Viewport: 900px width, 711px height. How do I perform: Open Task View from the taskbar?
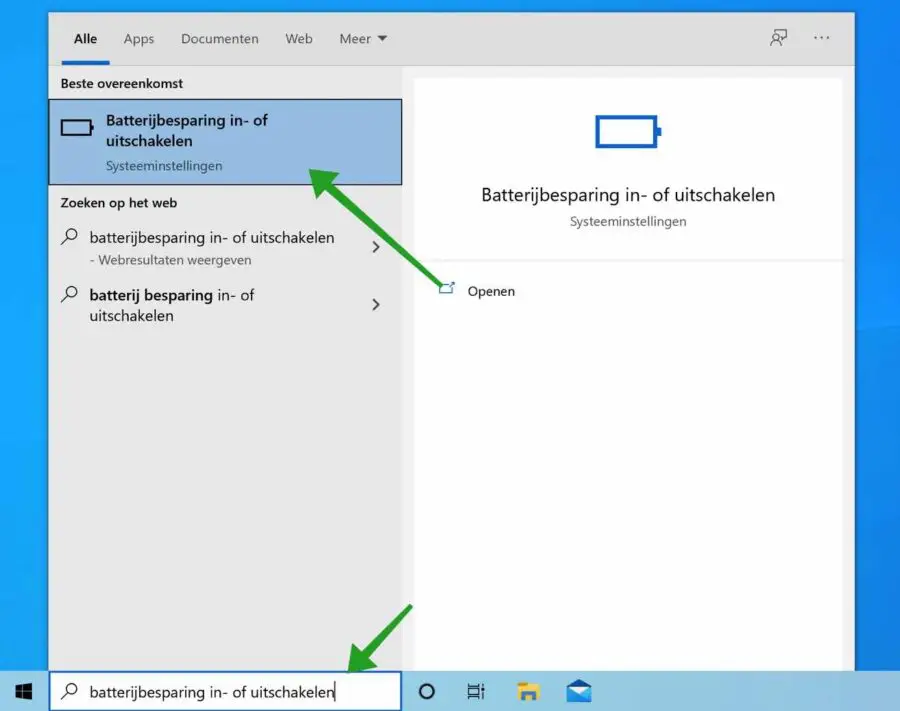476,691
